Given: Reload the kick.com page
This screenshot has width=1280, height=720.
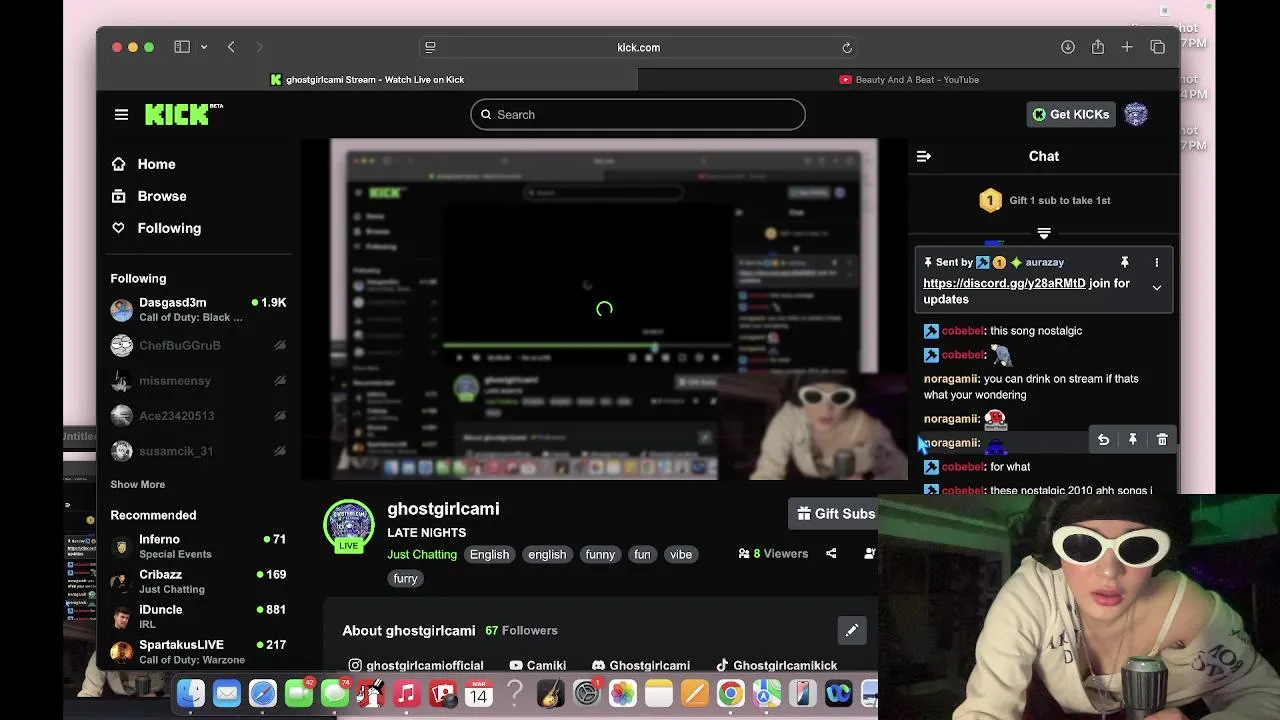Looking at the screenshot, I should click(847, 47).
